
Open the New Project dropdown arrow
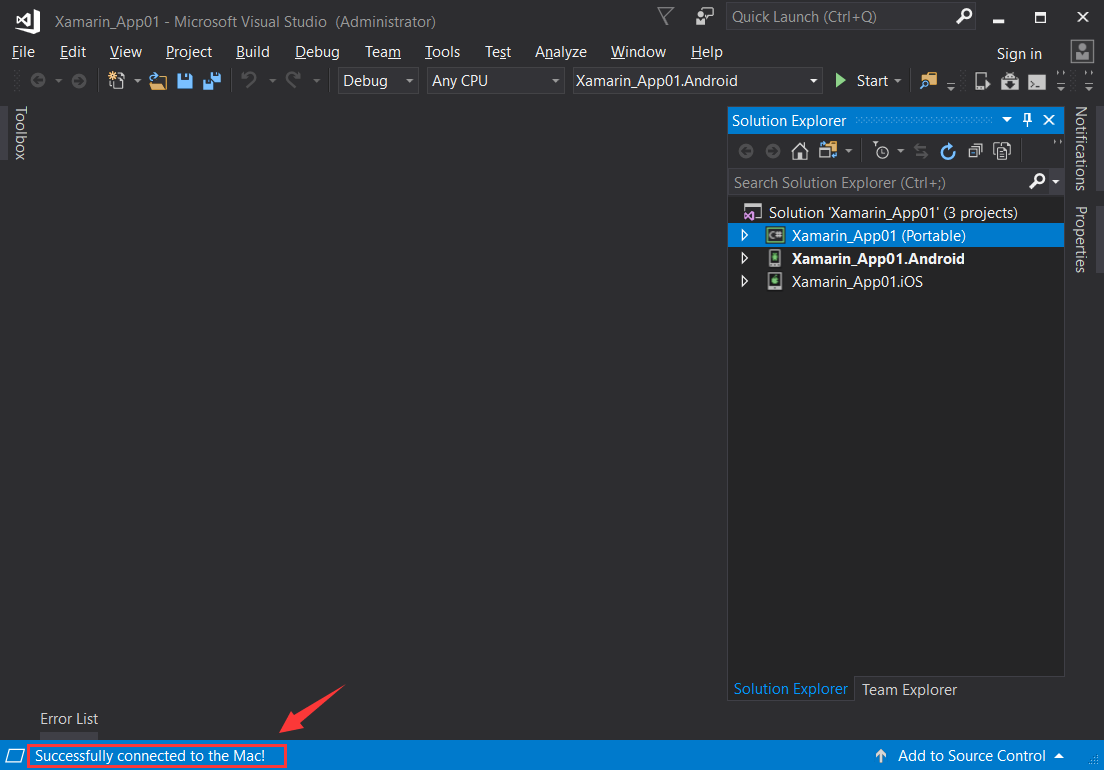click(137, 82)
